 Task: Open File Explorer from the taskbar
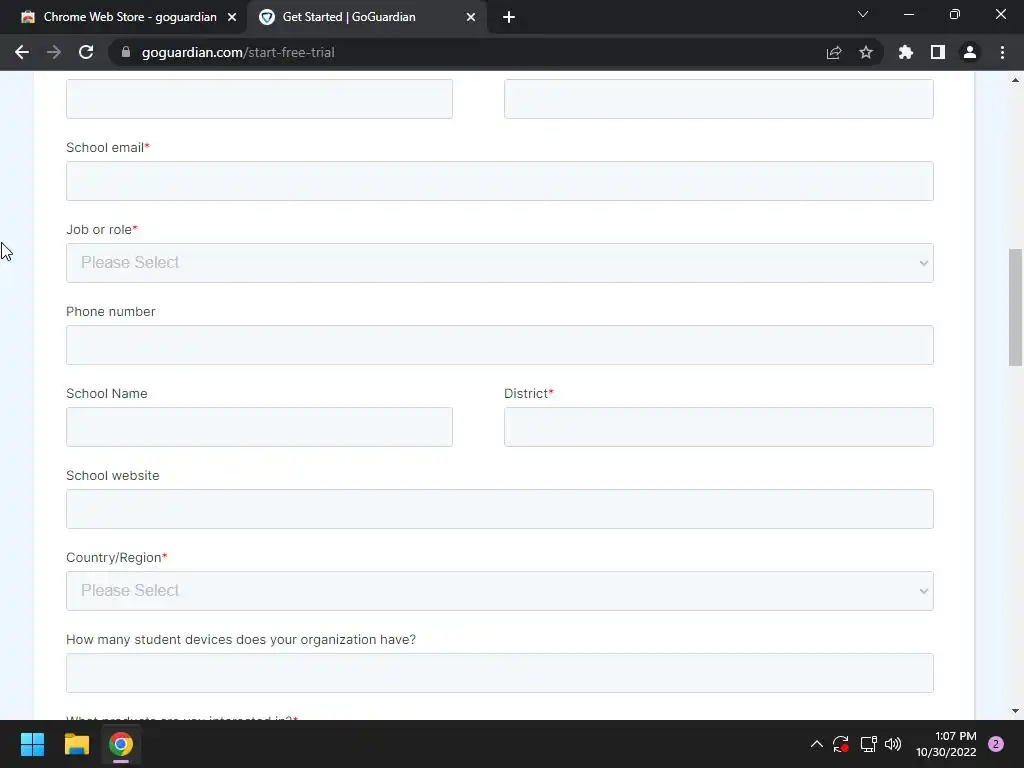pyautogui.click(x=76, y=744)
